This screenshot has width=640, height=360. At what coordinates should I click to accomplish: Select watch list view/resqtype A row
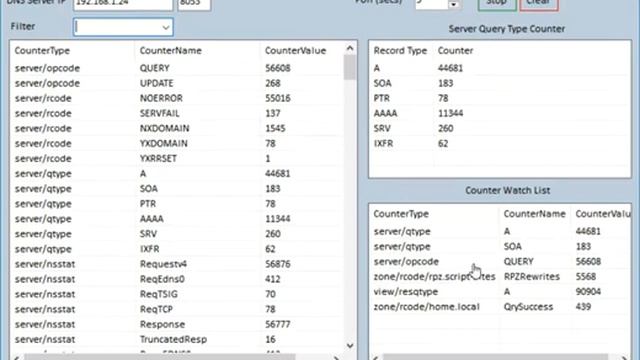pos(500,292)
